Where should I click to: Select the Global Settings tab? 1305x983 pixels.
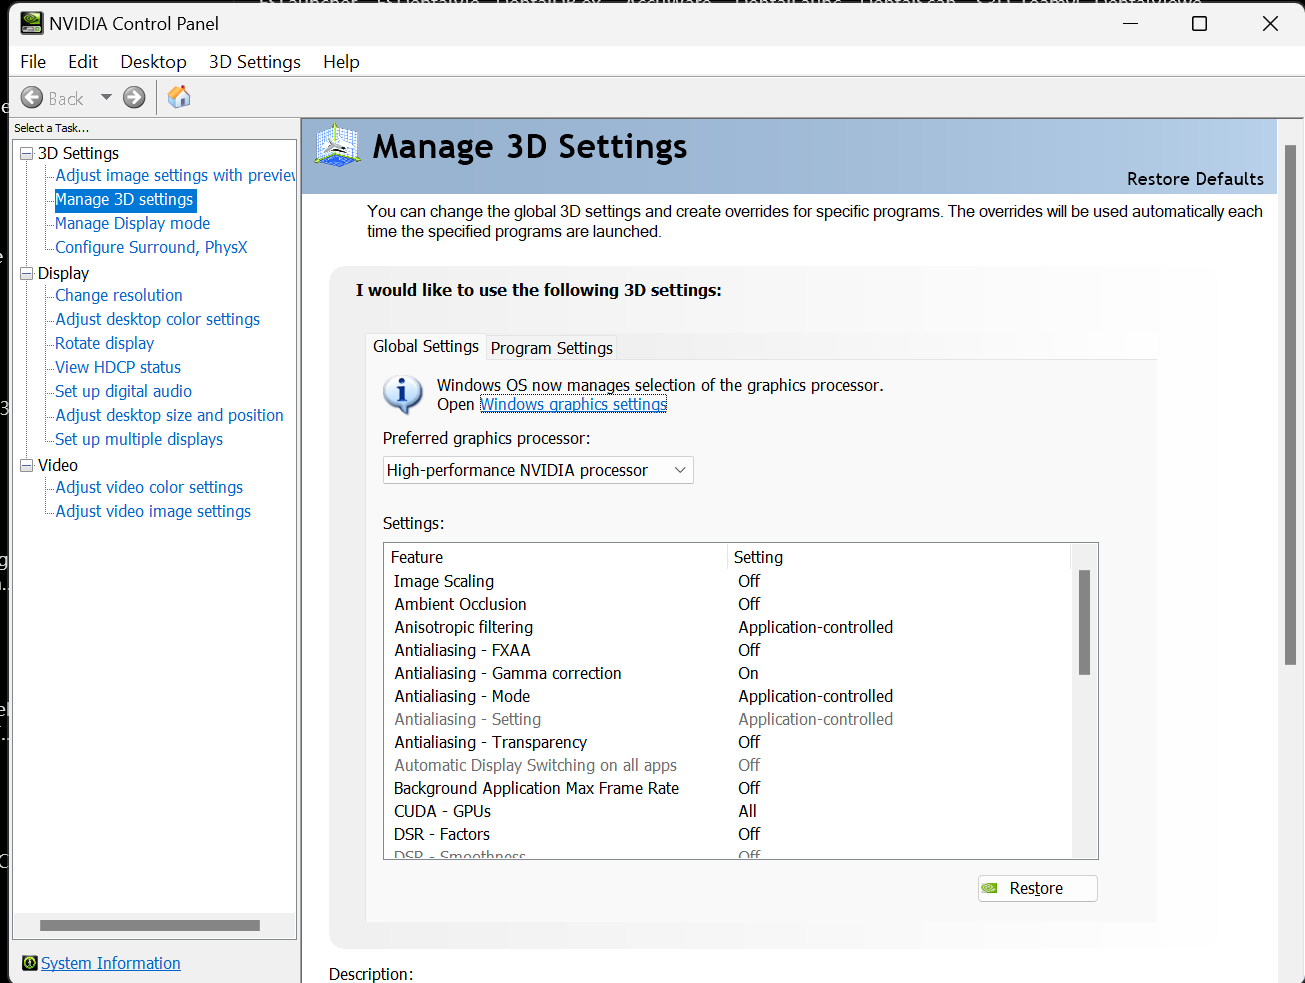coord(426,346)
